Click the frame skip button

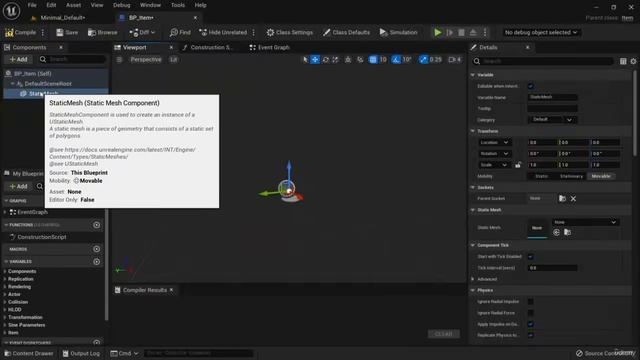(449, 32)
